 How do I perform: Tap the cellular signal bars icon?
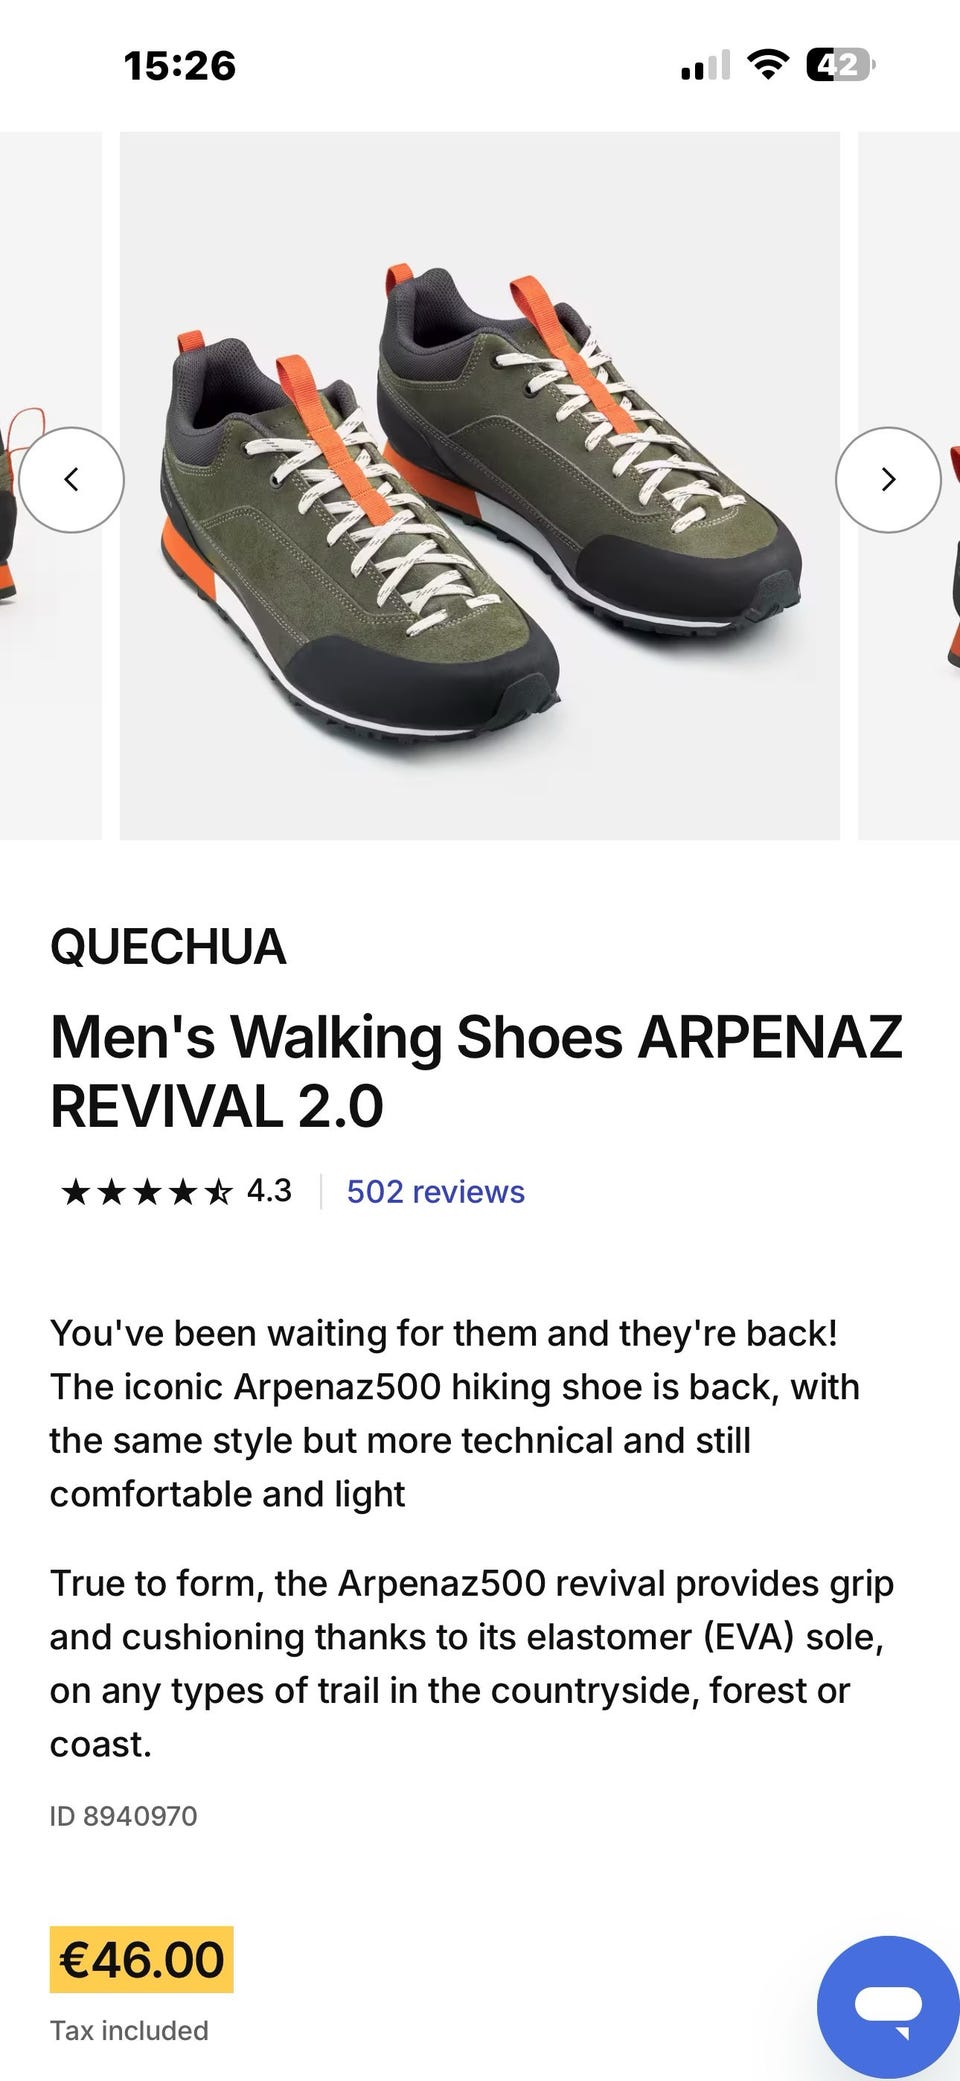point(705,66)
